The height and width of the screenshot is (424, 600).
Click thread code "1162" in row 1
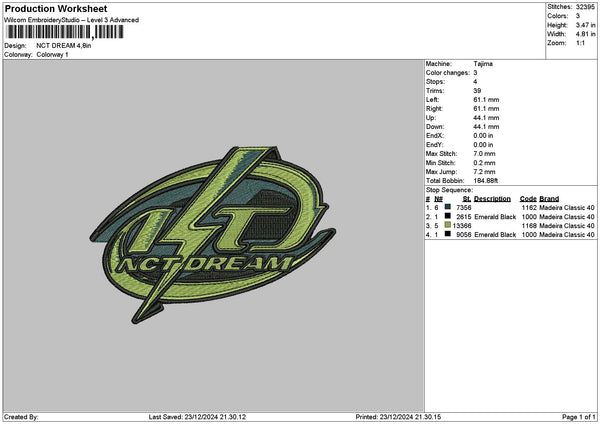click(529, 208)
